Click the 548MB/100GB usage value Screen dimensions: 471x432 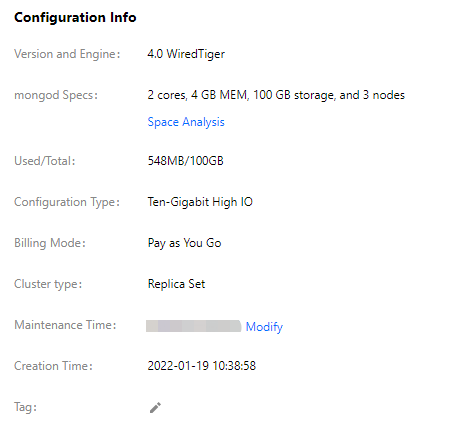click(185, 161)
